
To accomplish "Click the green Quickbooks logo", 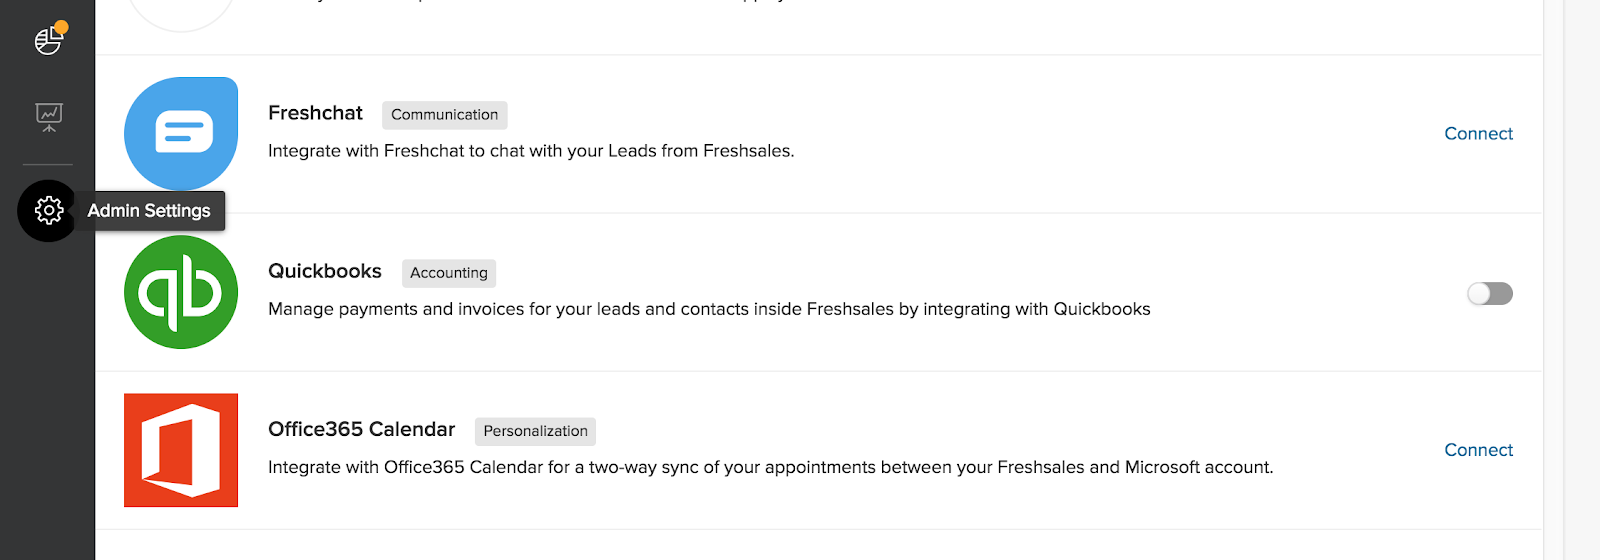I will pyautogui.click(x=181, y=292).
